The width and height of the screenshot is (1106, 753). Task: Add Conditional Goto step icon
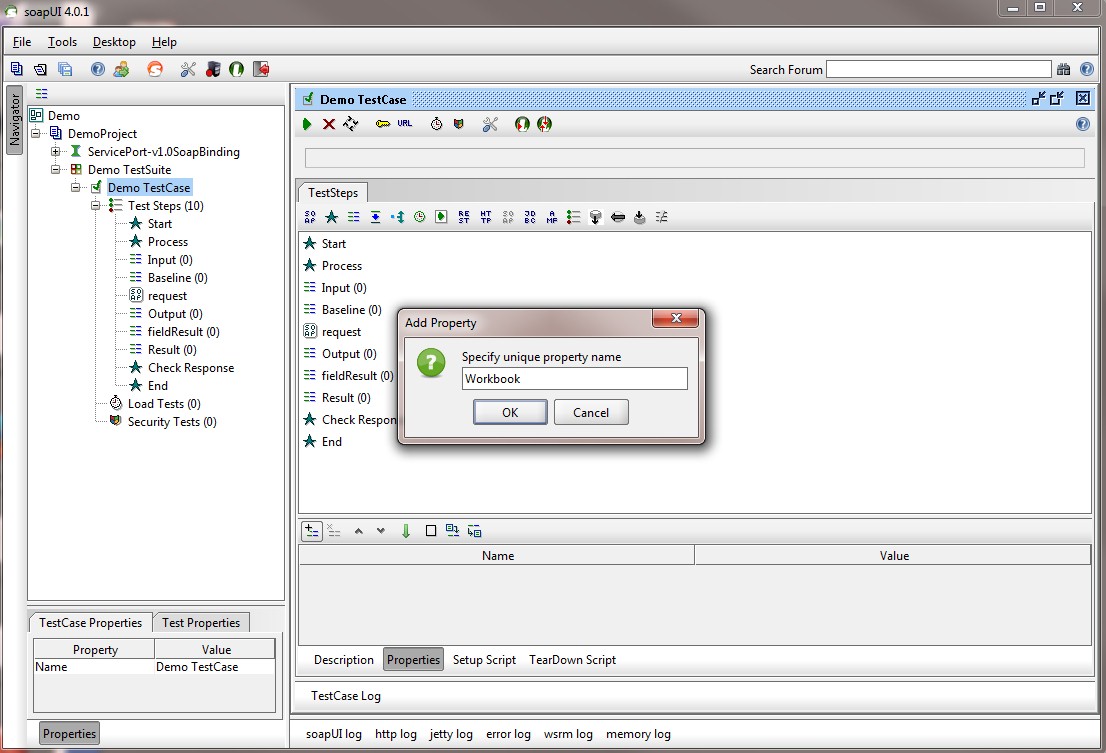(398, 217)
